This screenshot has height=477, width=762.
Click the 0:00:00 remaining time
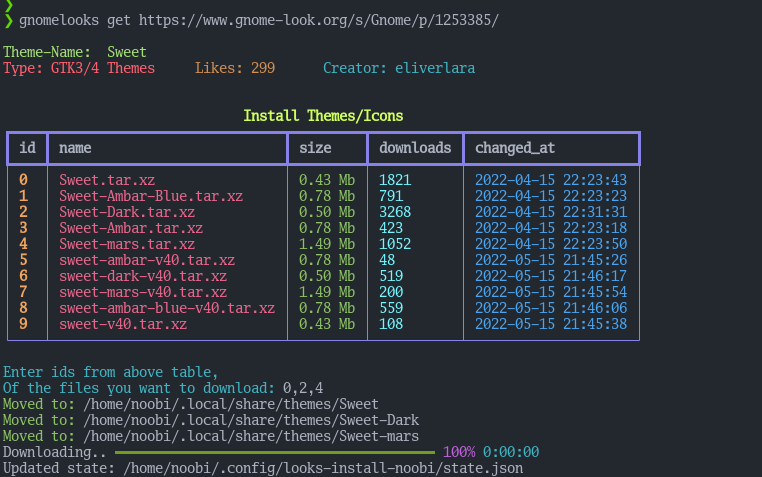pyautogui.click(x=511, y=452)
